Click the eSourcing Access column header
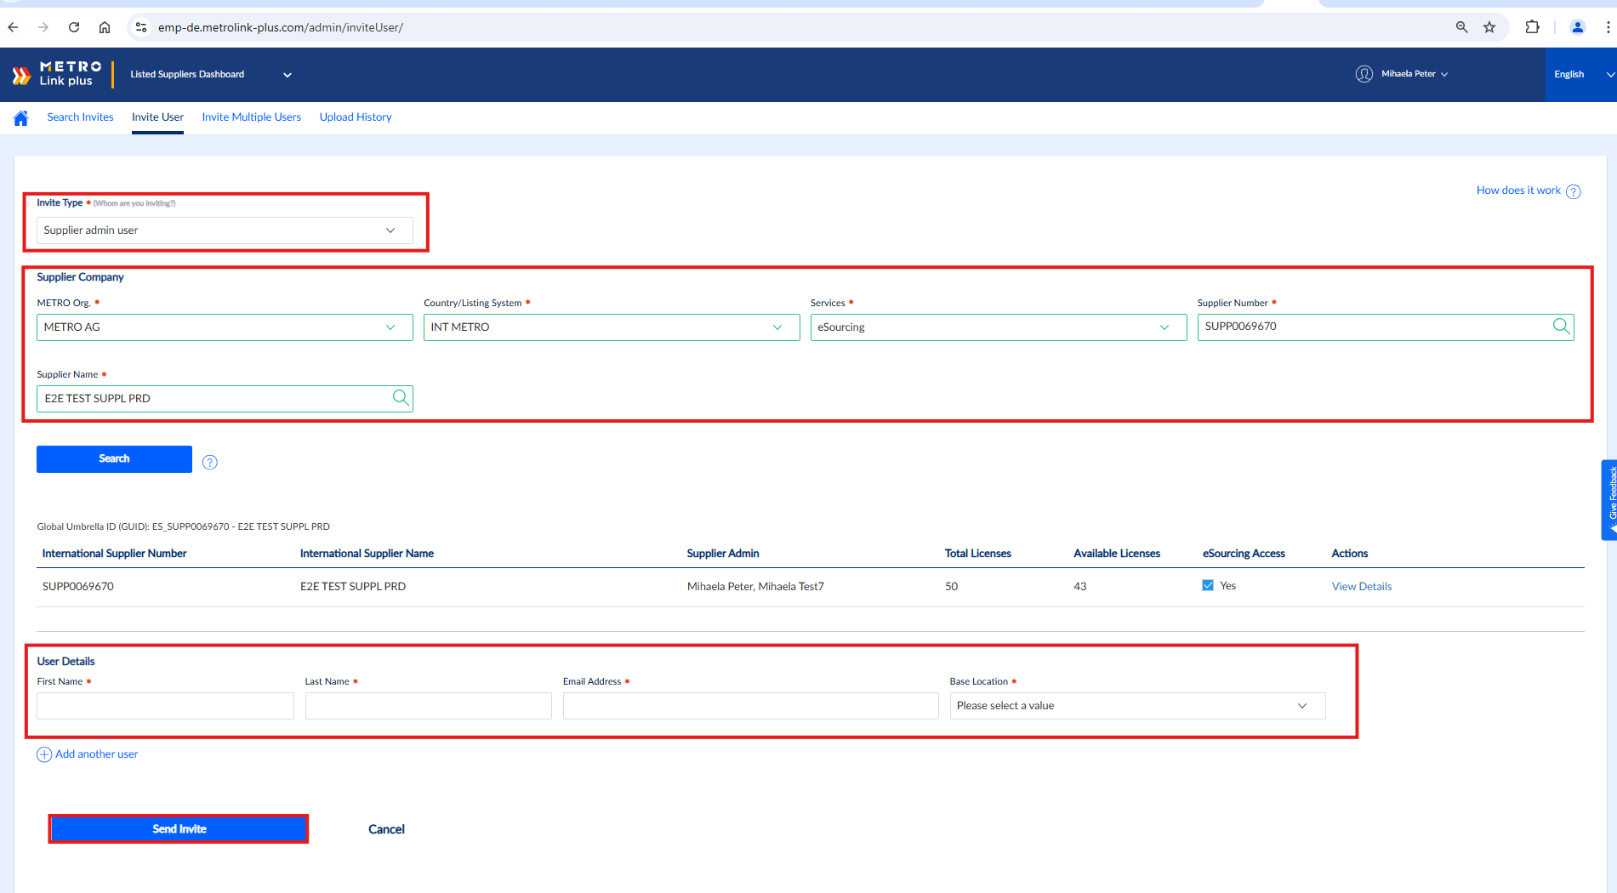 point(1244,553)
